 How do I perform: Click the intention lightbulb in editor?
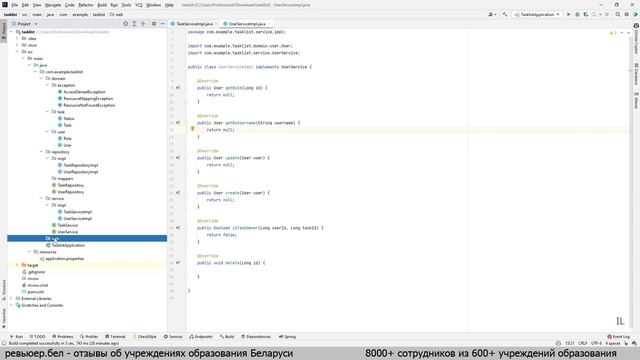click(x=193, y=129)
